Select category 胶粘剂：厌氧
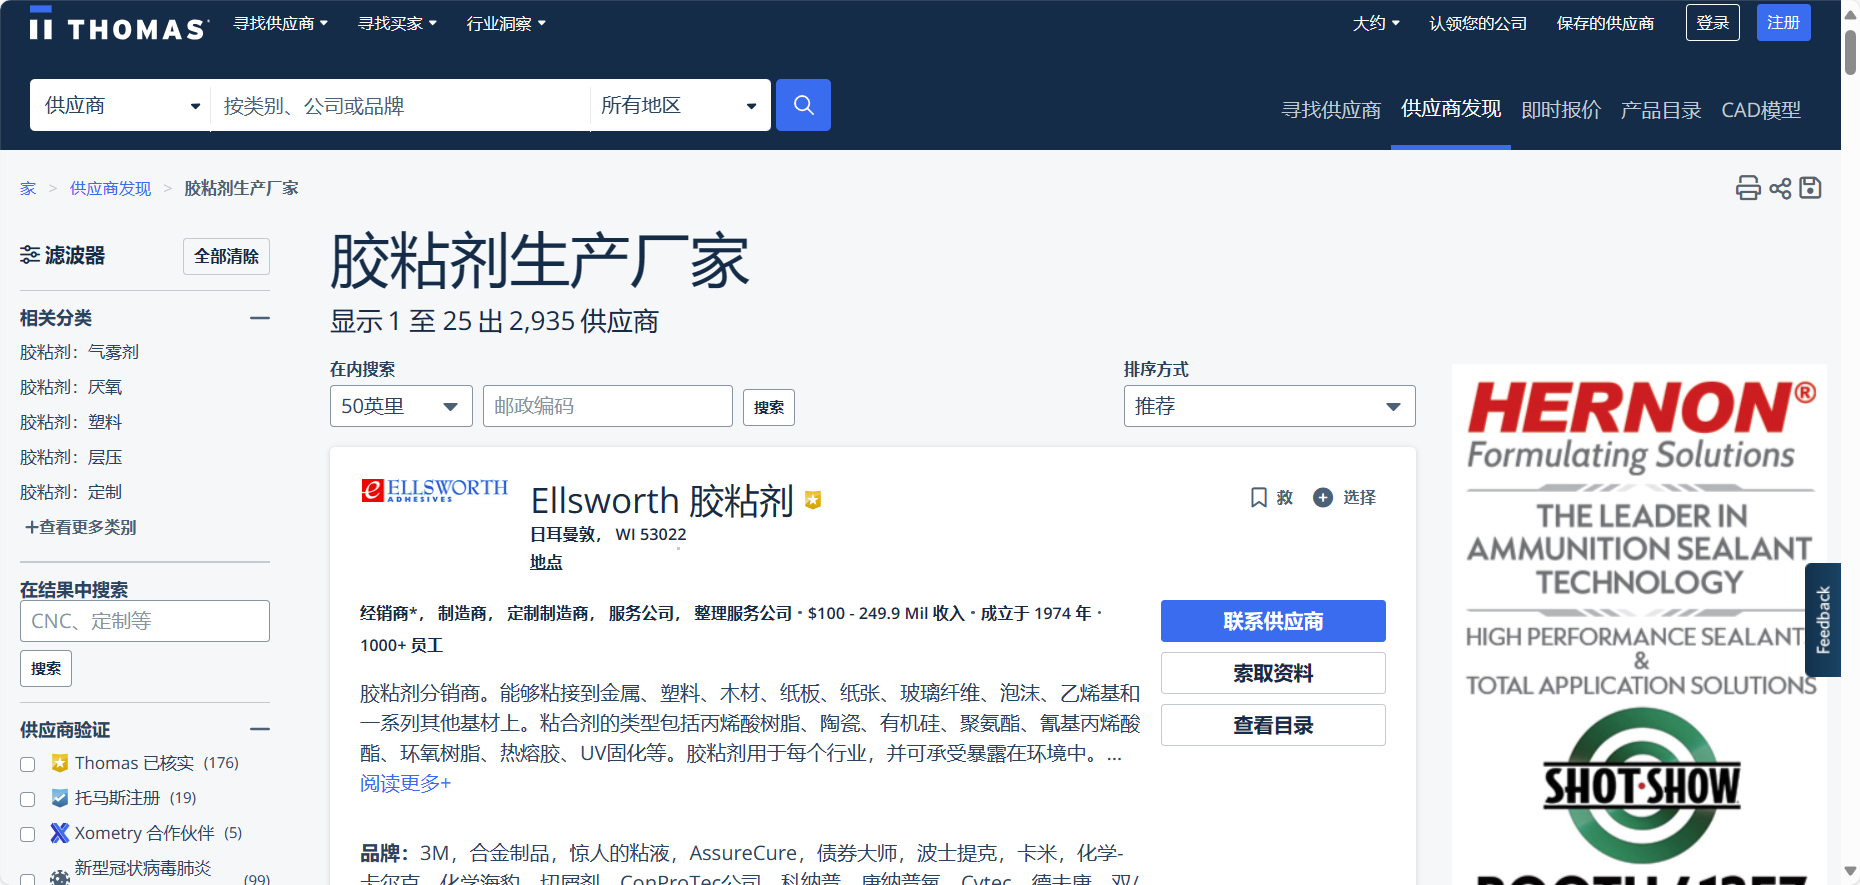The width and height of the screenshot is (1860, 885). pos(71,387)
